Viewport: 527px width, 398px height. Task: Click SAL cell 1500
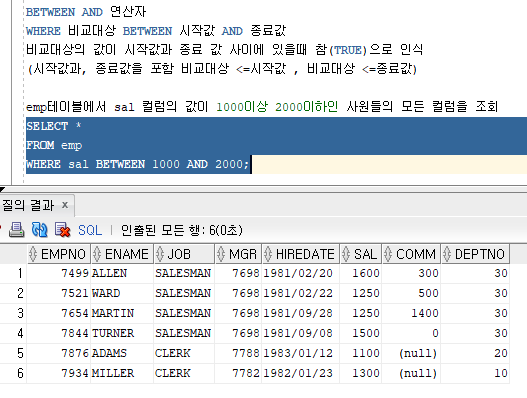[x=361, y=333]
